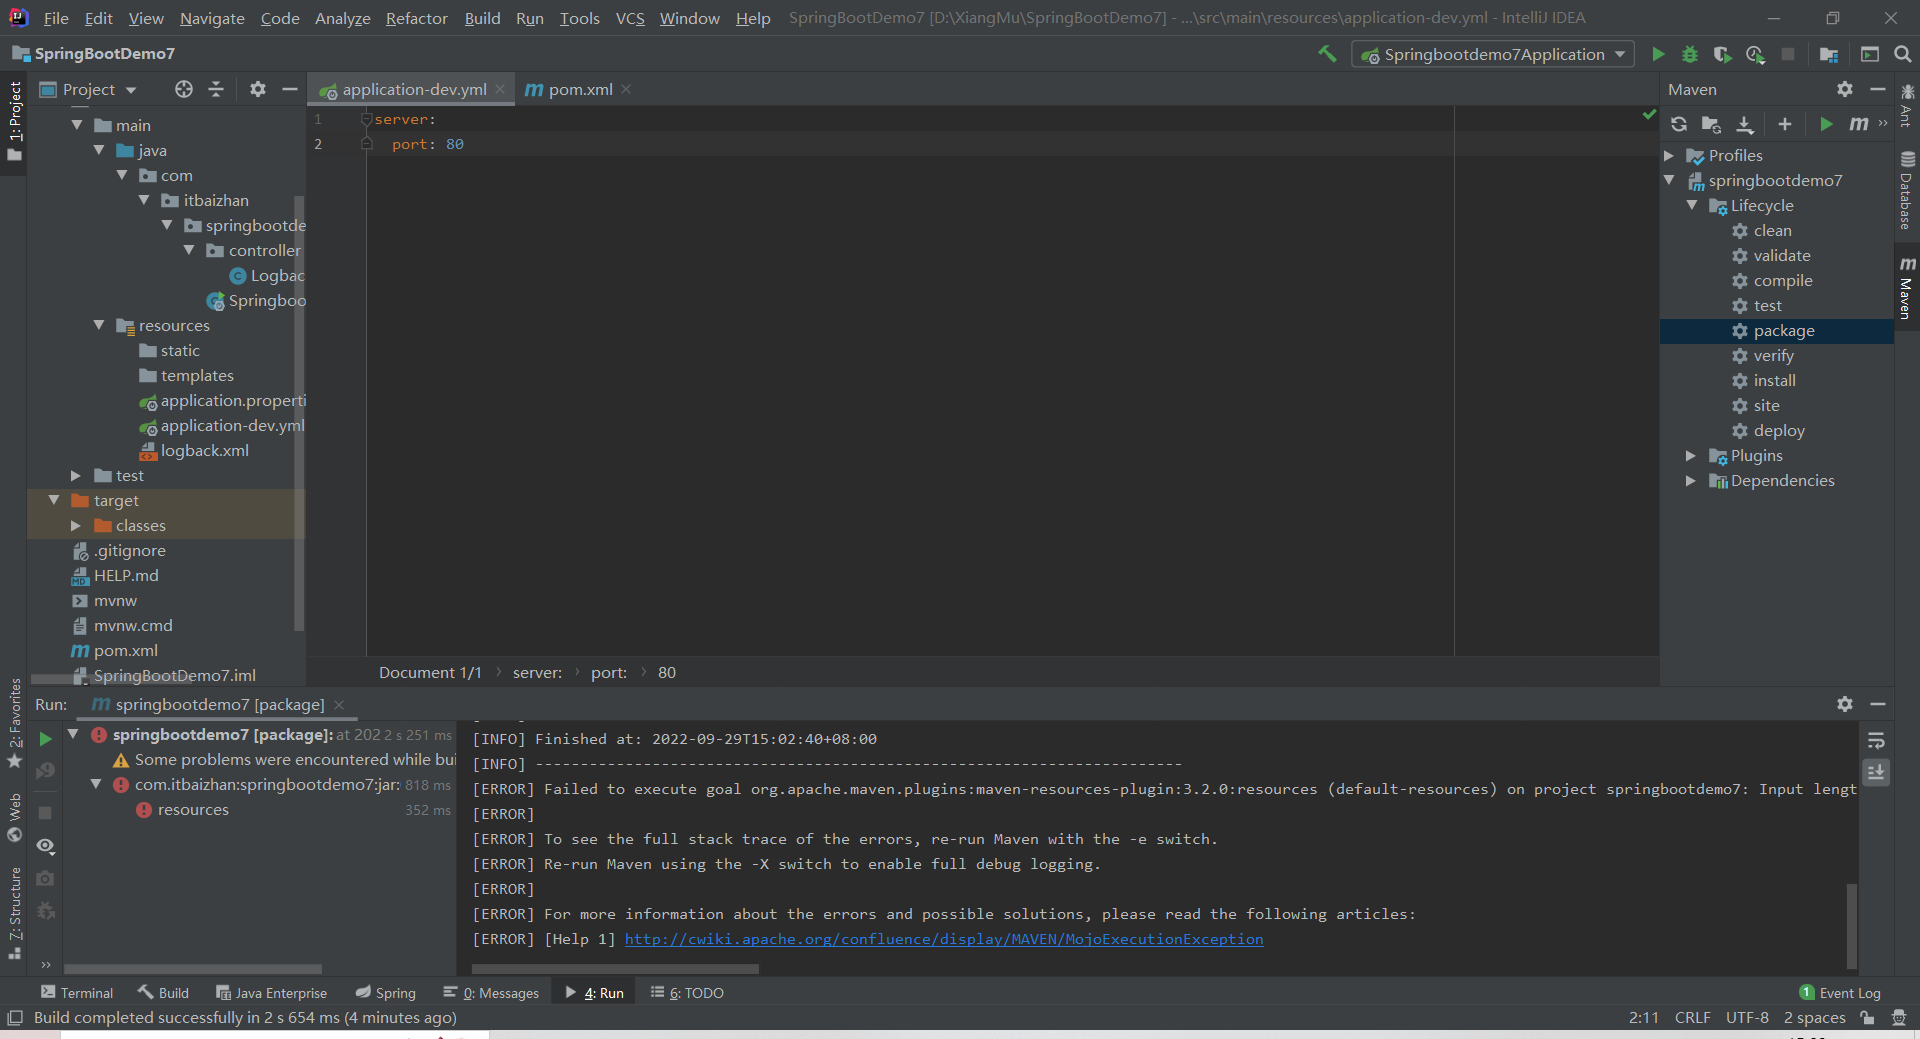Viewport: 1920px width, 1039px height.
Task: Toggle 1: Project tool window stripe
Action: [x=14, y=120]
